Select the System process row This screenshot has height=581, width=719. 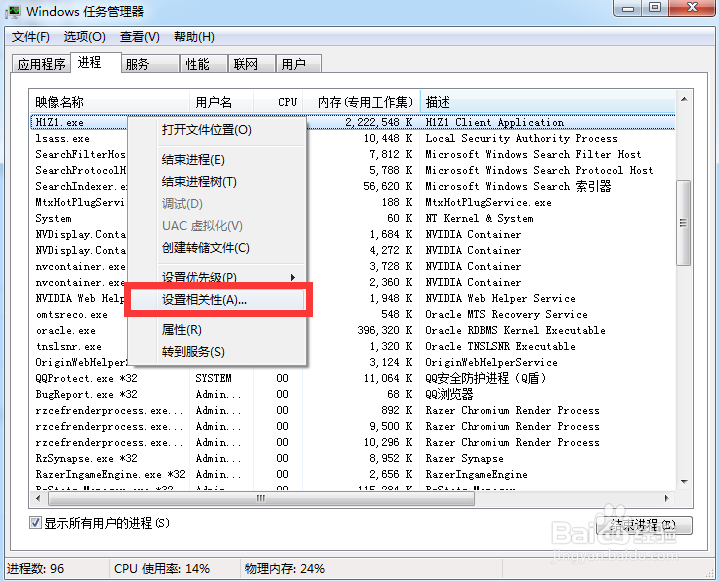353,218
